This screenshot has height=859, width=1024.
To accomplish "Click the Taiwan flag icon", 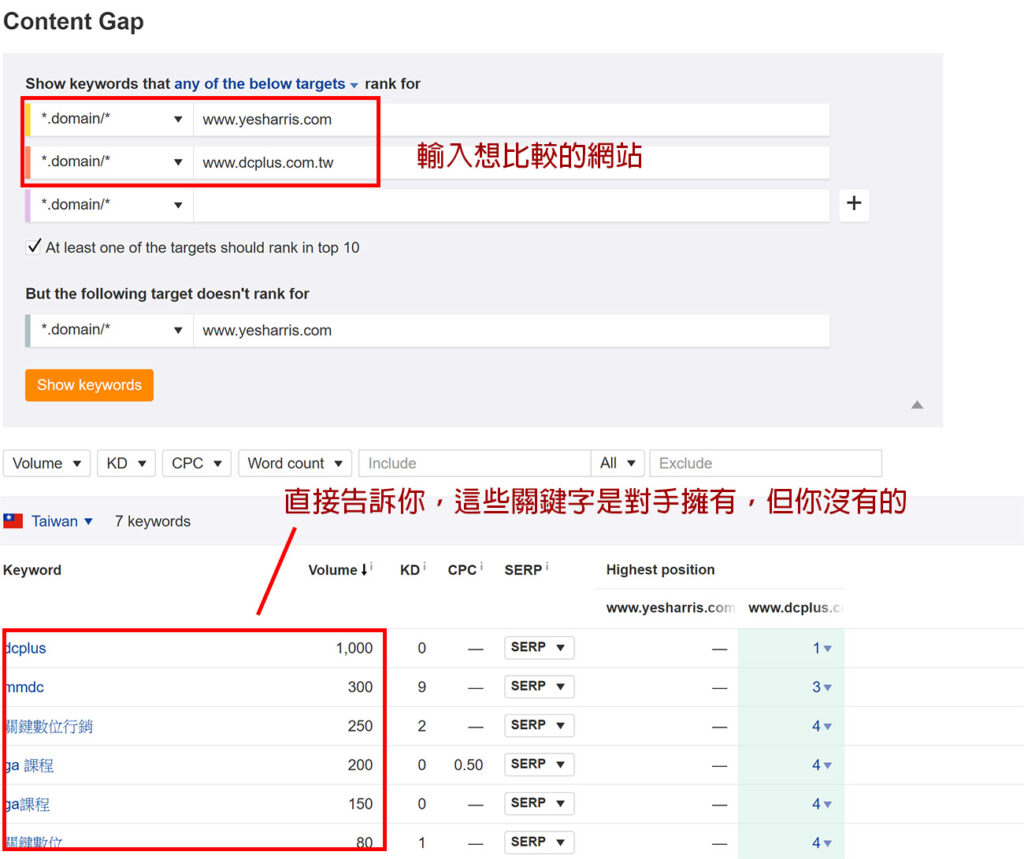I will pos(13,521).
